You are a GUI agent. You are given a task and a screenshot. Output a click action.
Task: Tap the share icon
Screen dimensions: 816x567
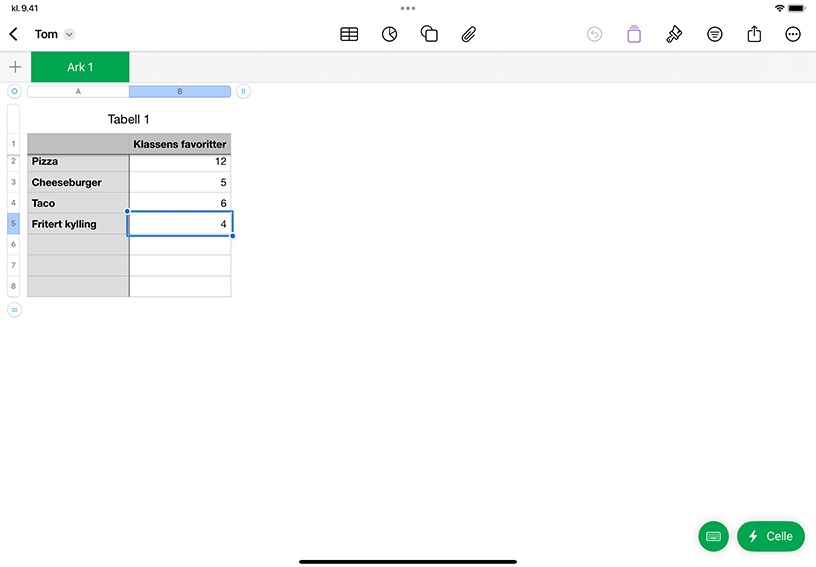pyautogui.click(x=754, y=34)
